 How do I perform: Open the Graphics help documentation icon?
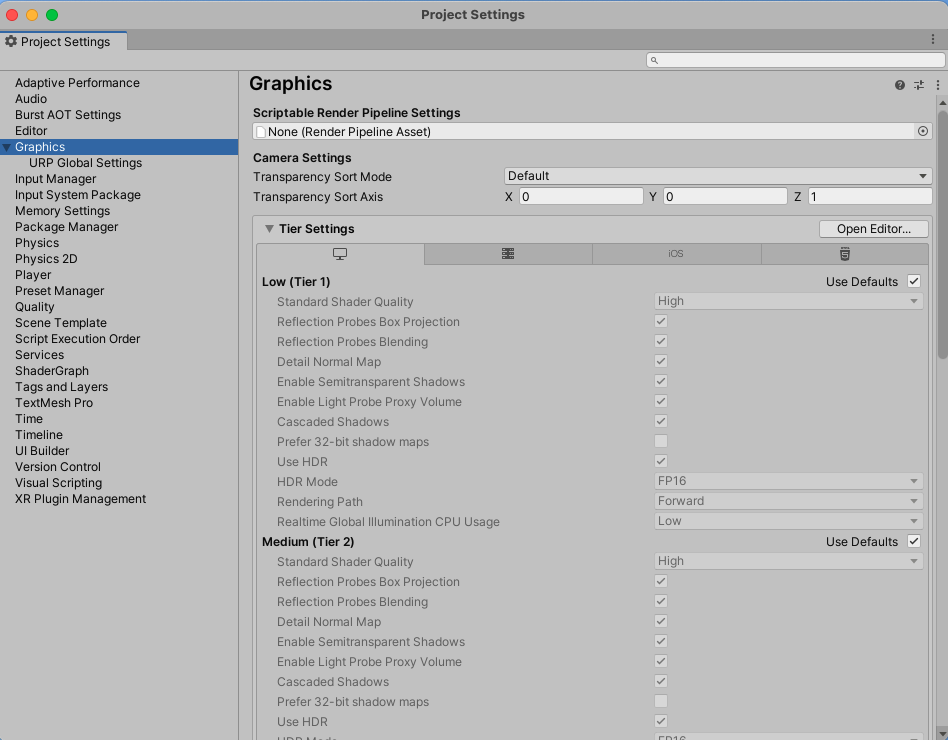tap(900, 85)
